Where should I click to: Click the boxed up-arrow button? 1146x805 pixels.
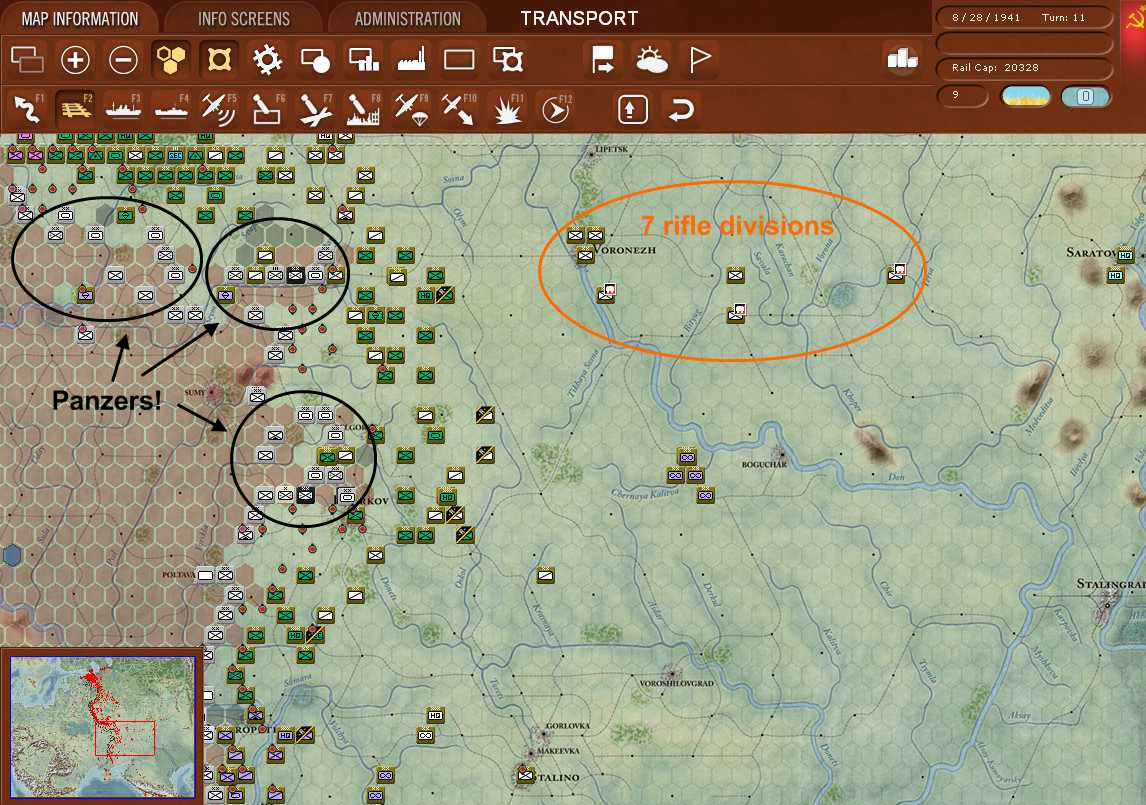pos(632,110)
